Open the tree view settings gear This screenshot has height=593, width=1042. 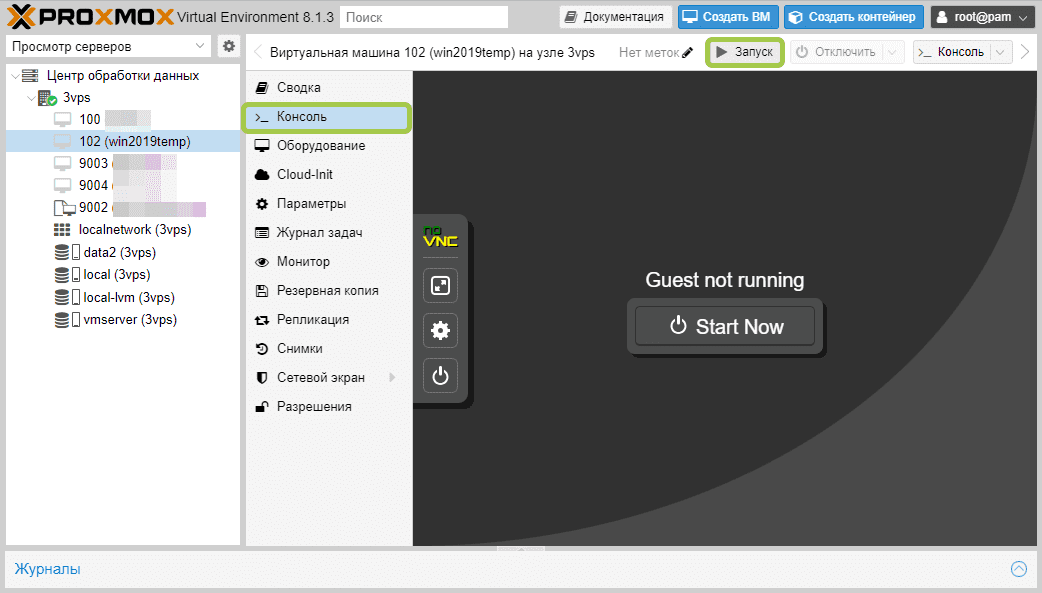(229, 46)
